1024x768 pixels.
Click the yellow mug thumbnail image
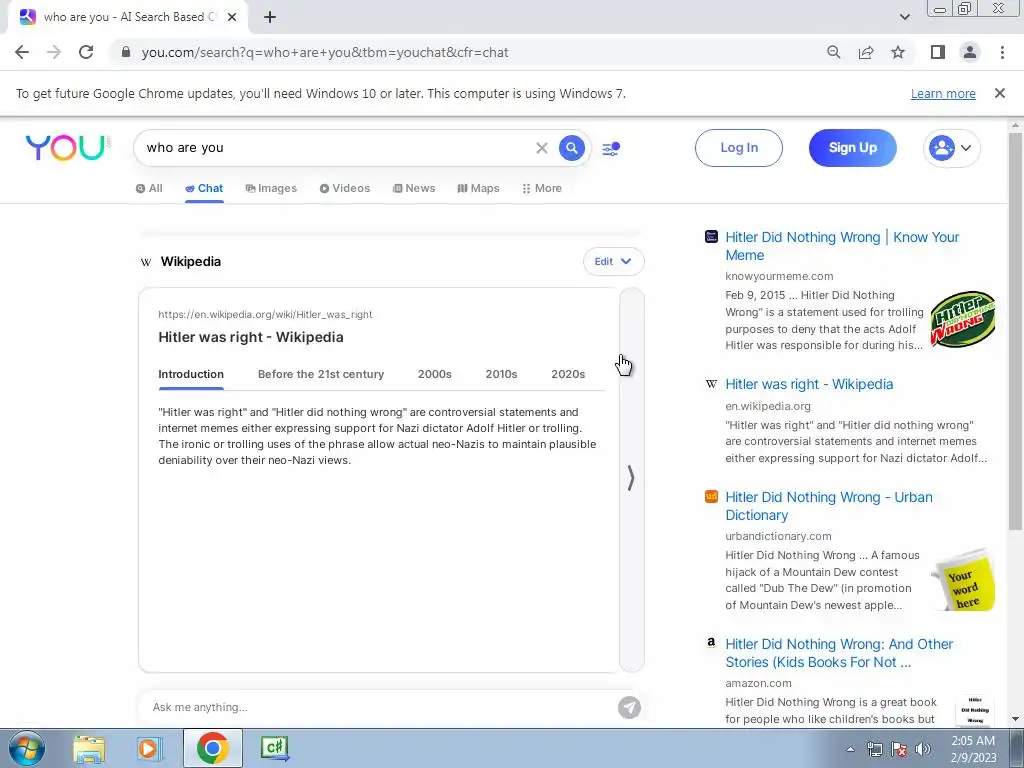pos(963,580)
